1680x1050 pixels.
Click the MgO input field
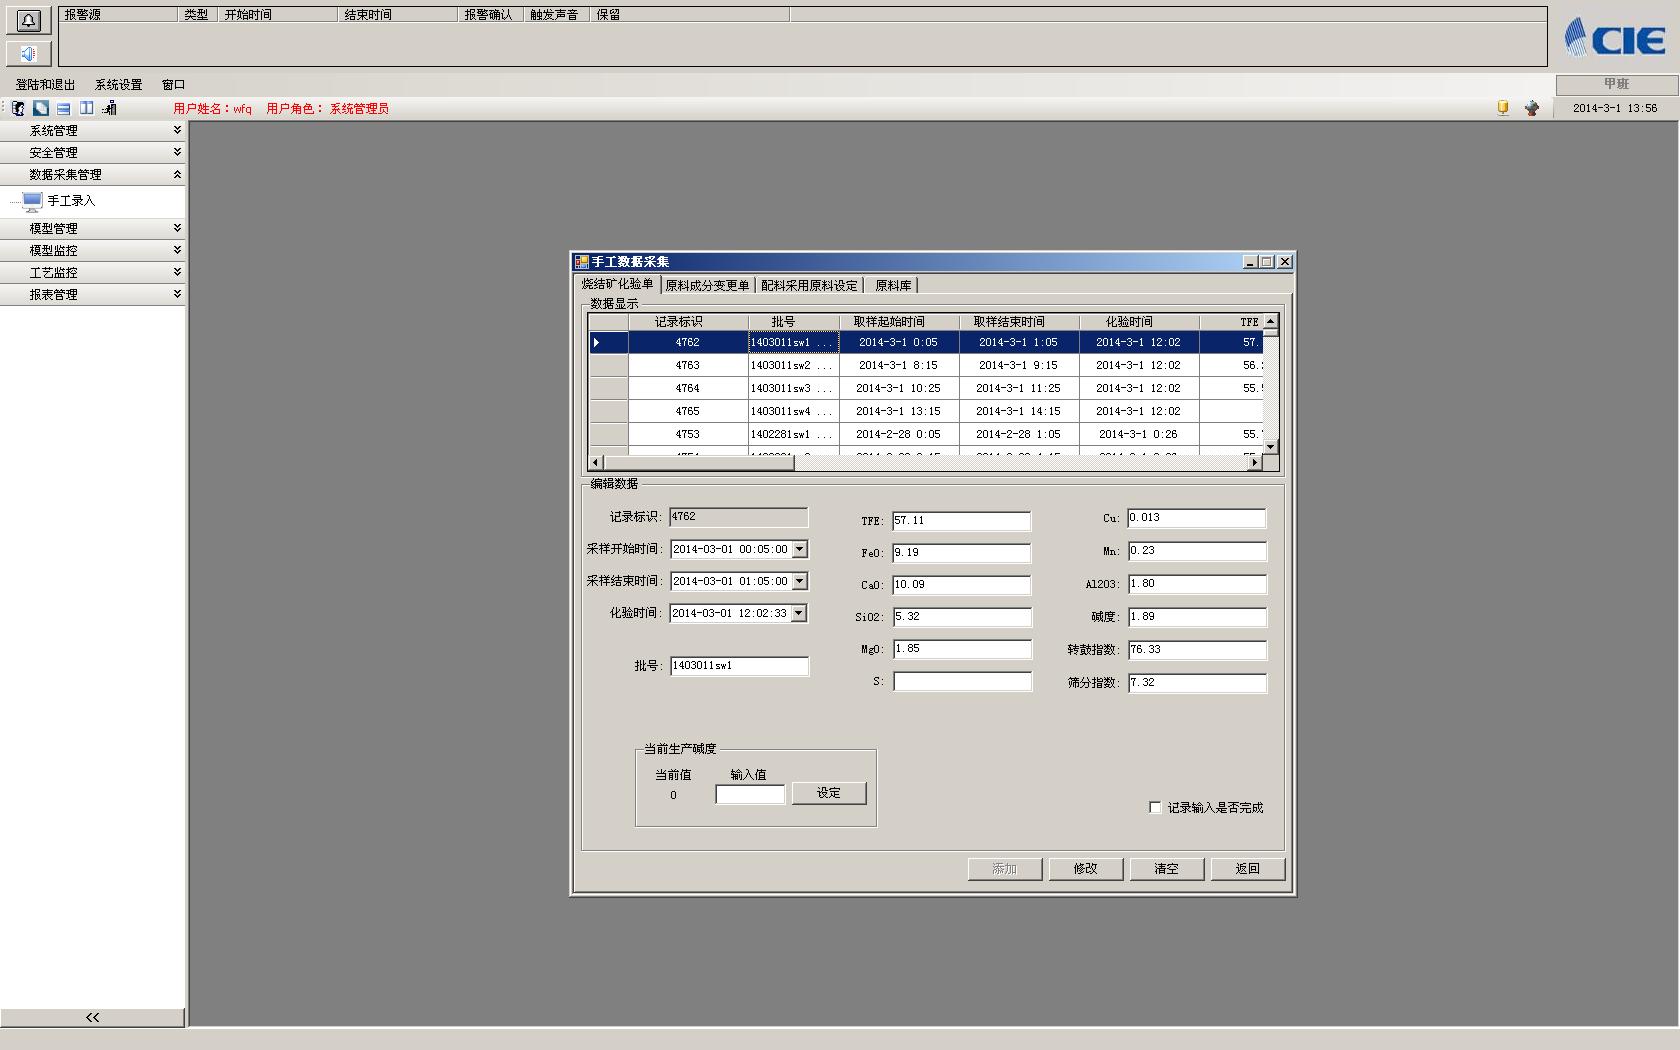961,649
